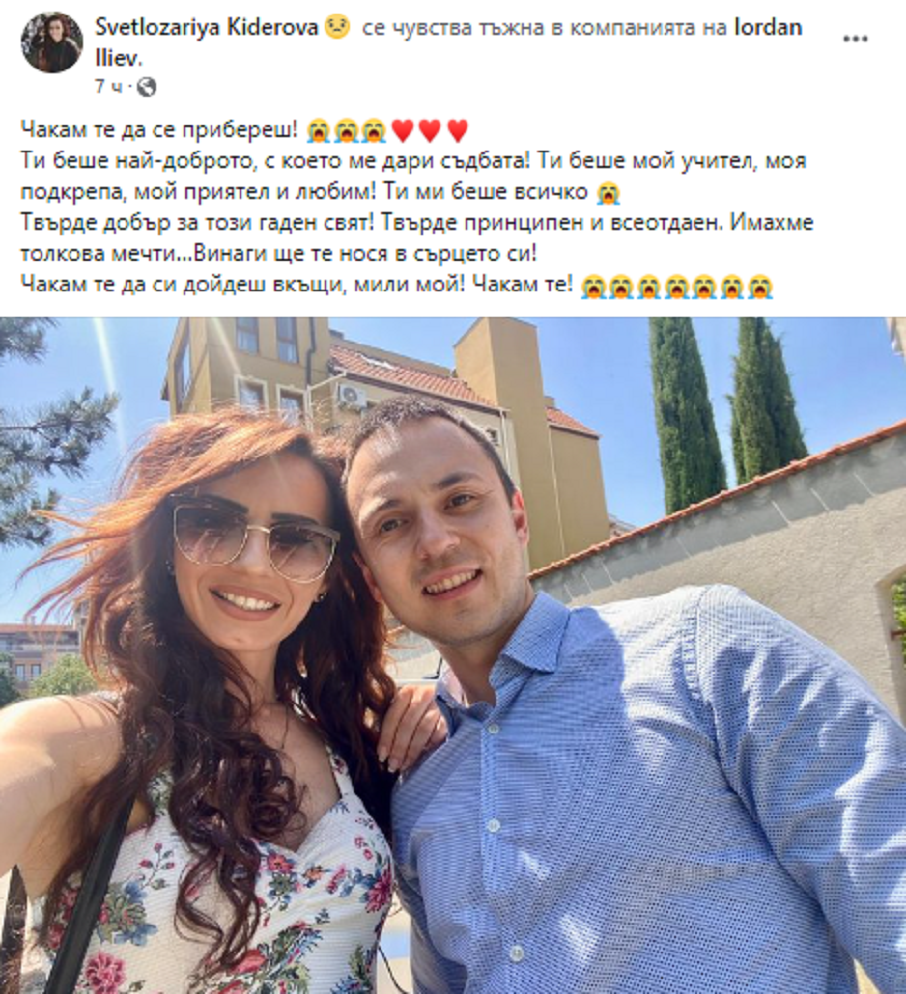Click the first red heart emoji
The width and height of the screenshot is (906, 994).
(x=402, y=131)
